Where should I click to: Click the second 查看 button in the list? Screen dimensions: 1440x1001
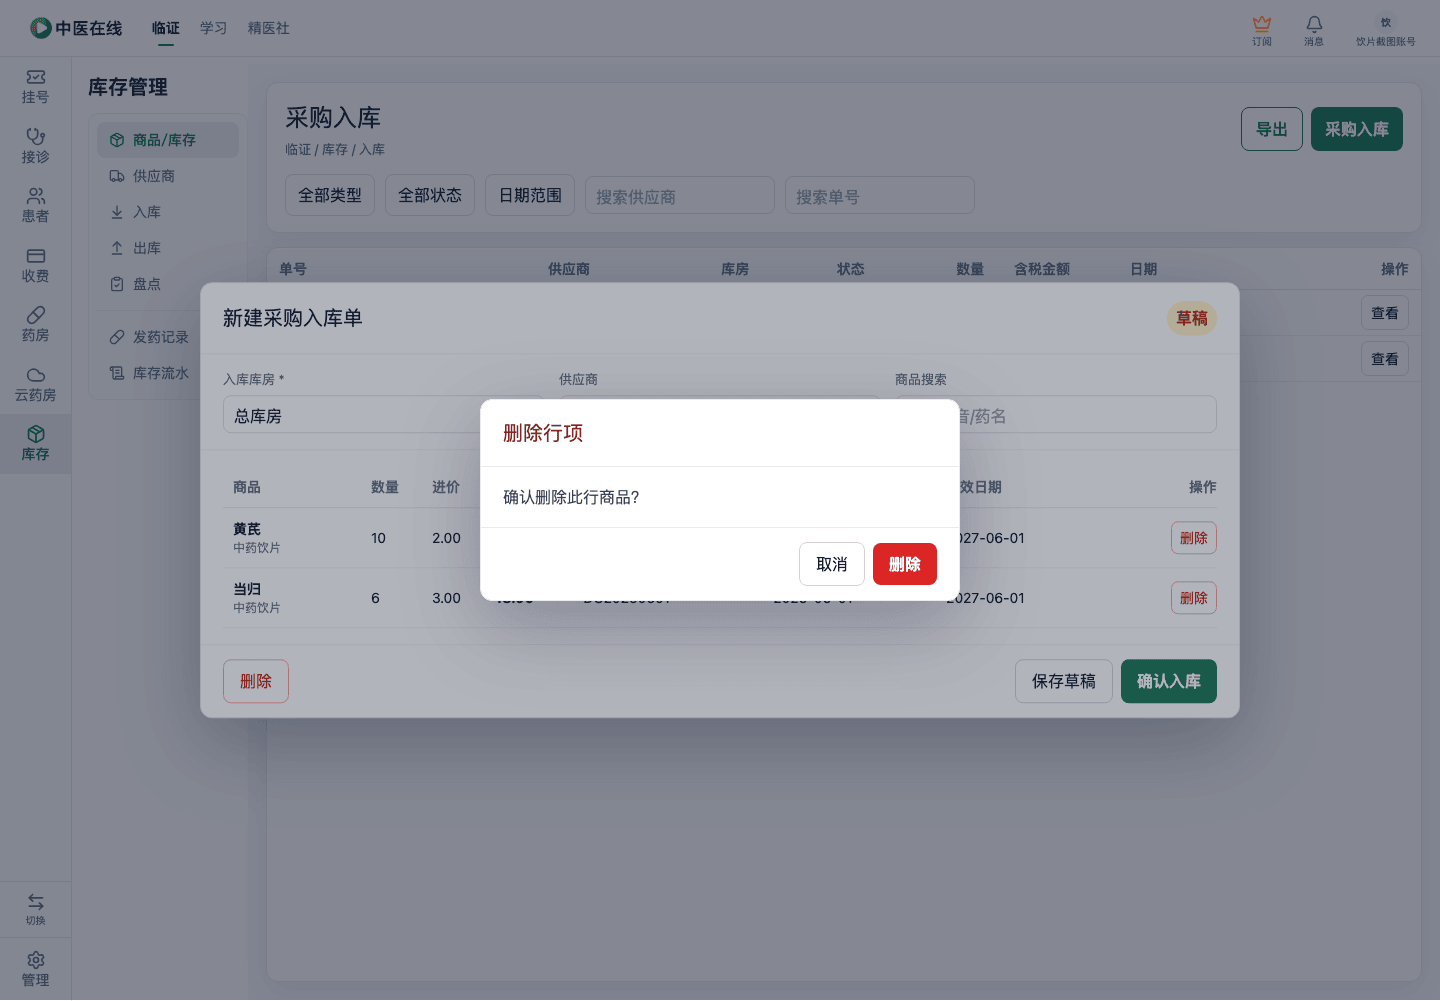1385,359
